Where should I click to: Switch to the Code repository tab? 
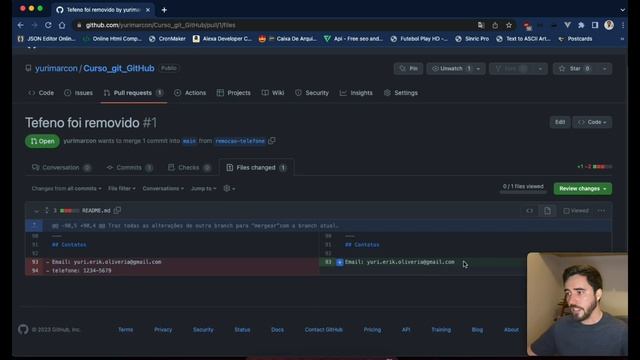41,93
